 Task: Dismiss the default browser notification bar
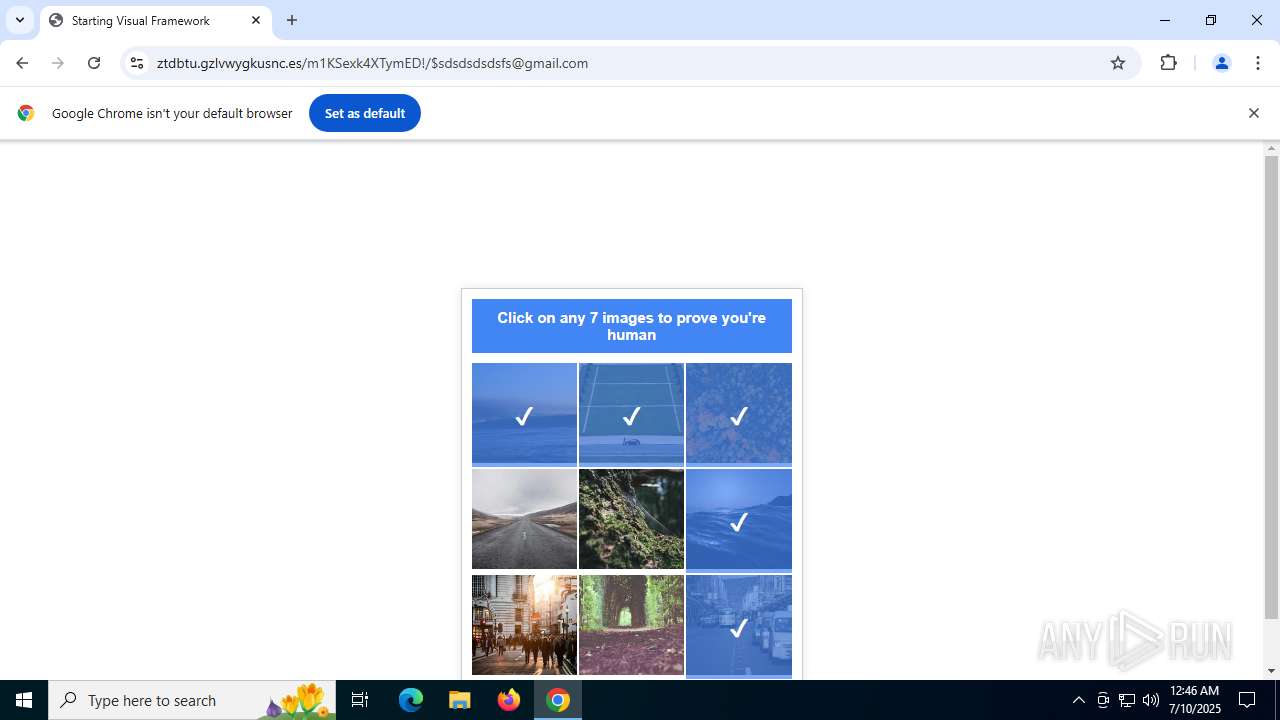(1253, 113)
